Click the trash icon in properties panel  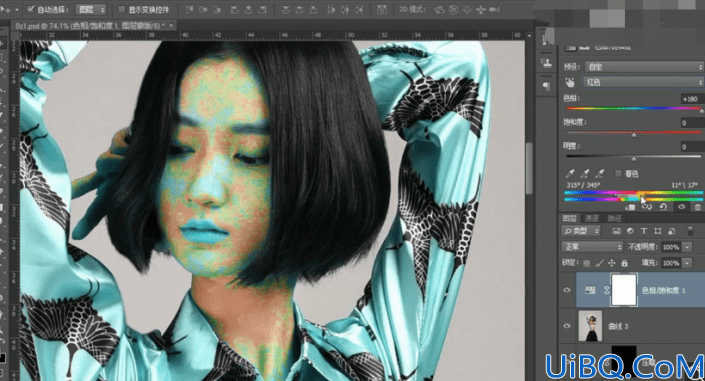click(697, 207)
